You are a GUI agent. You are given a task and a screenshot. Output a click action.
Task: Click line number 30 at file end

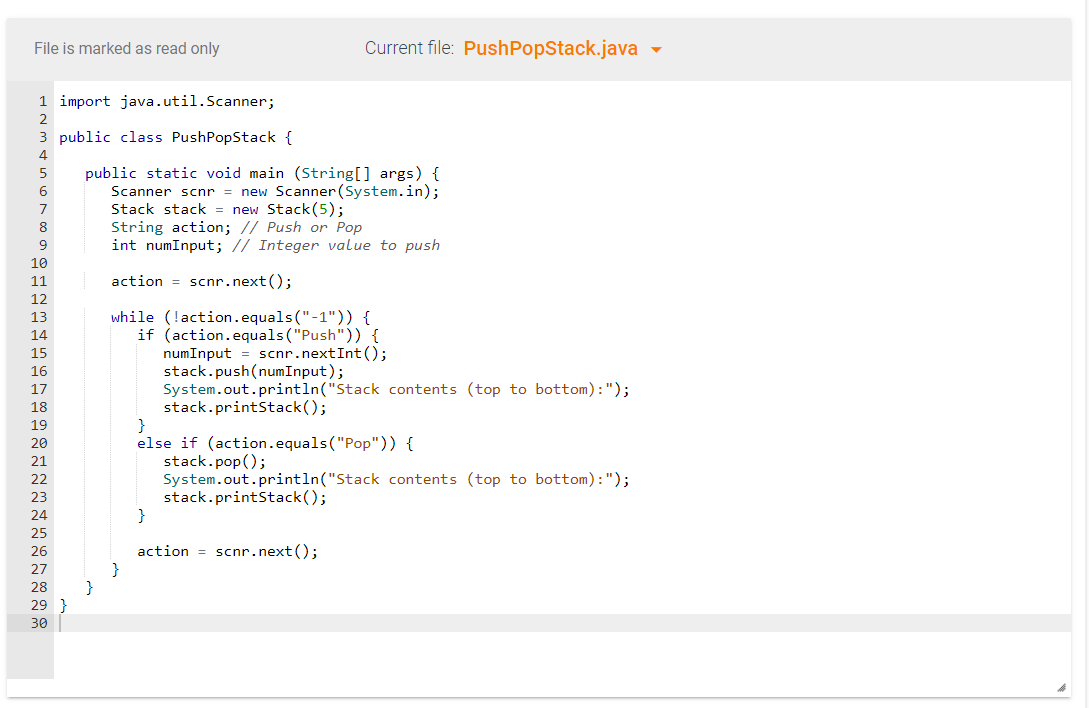39,623
